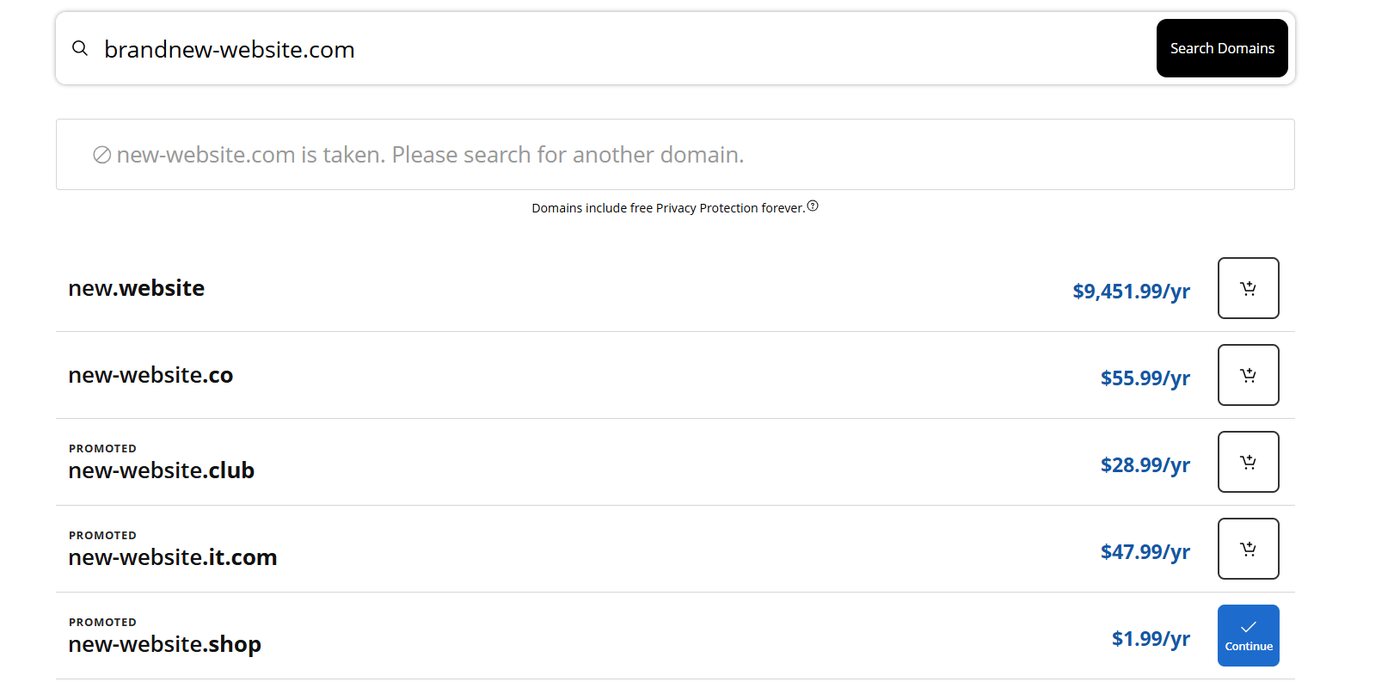Screen dimensions: 1400x682
Task: Click the $9,451.99/yr price
Action: [x=1131, y=291]
